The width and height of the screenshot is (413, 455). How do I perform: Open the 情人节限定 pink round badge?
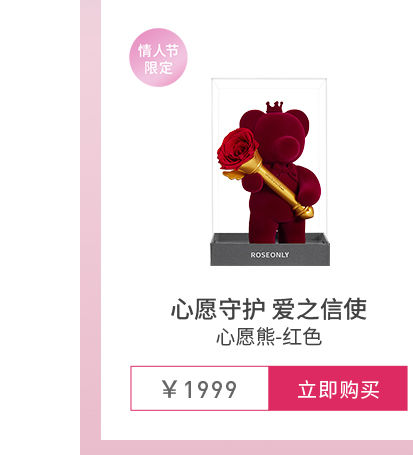click(158, 58)
